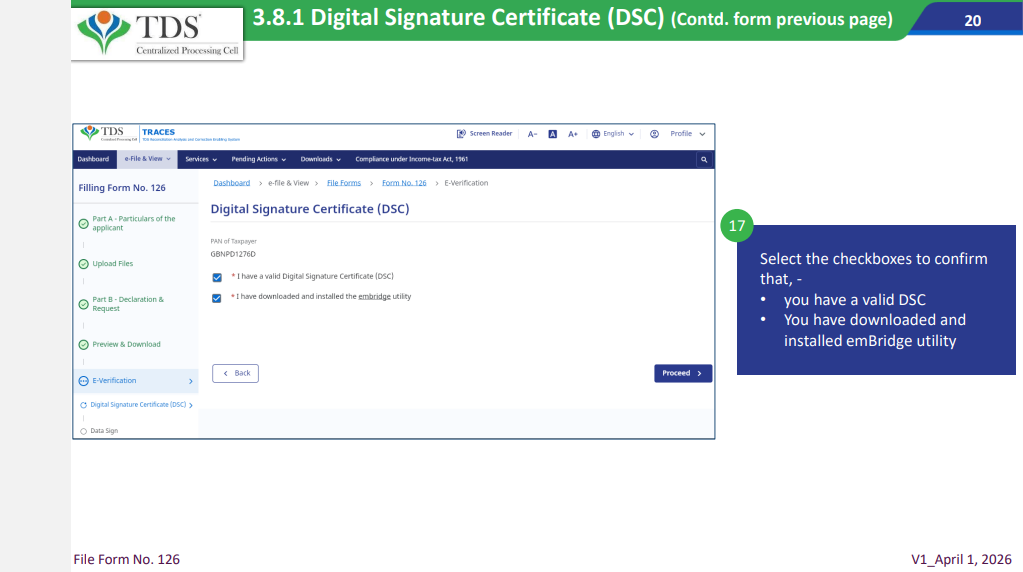Increase font size with A+ icon
The image size is (1023, 572).
573,133
